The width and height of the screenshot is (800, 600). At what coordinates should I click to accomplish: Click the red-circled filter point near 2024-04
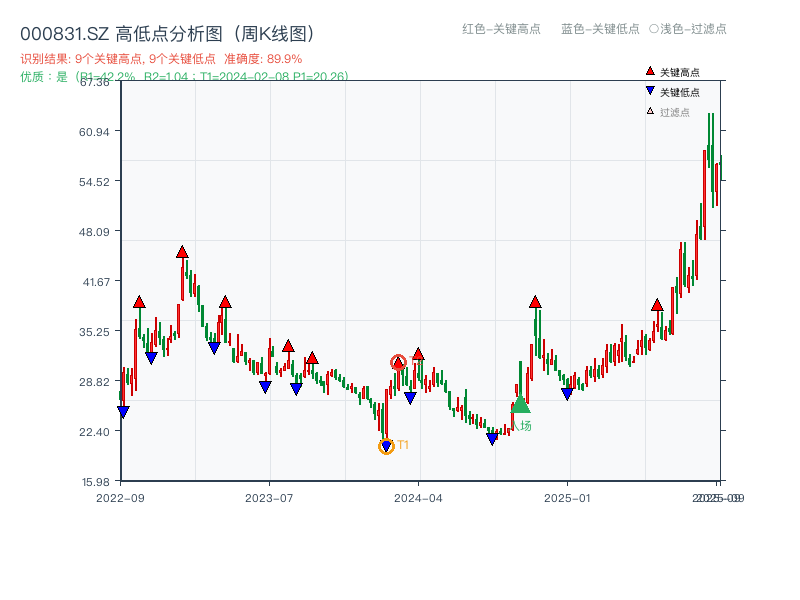point(398,362)
